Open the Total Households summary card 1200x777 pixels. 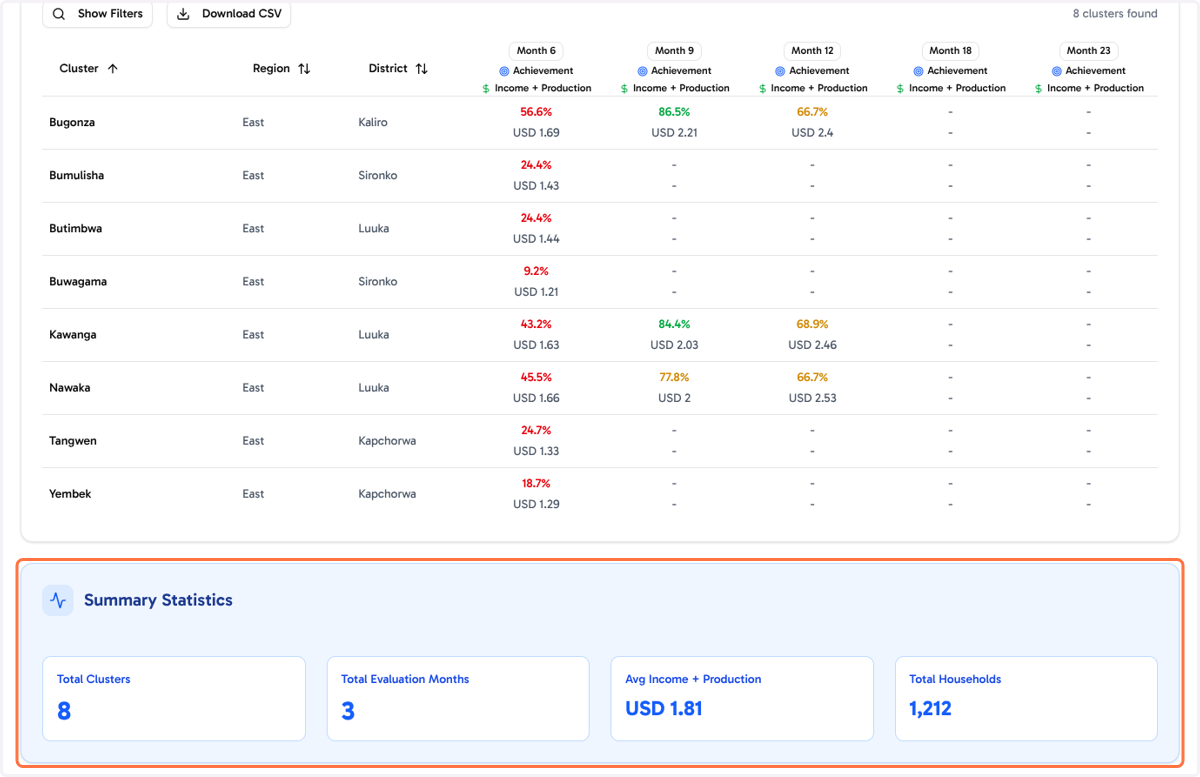click(1026, 699)
